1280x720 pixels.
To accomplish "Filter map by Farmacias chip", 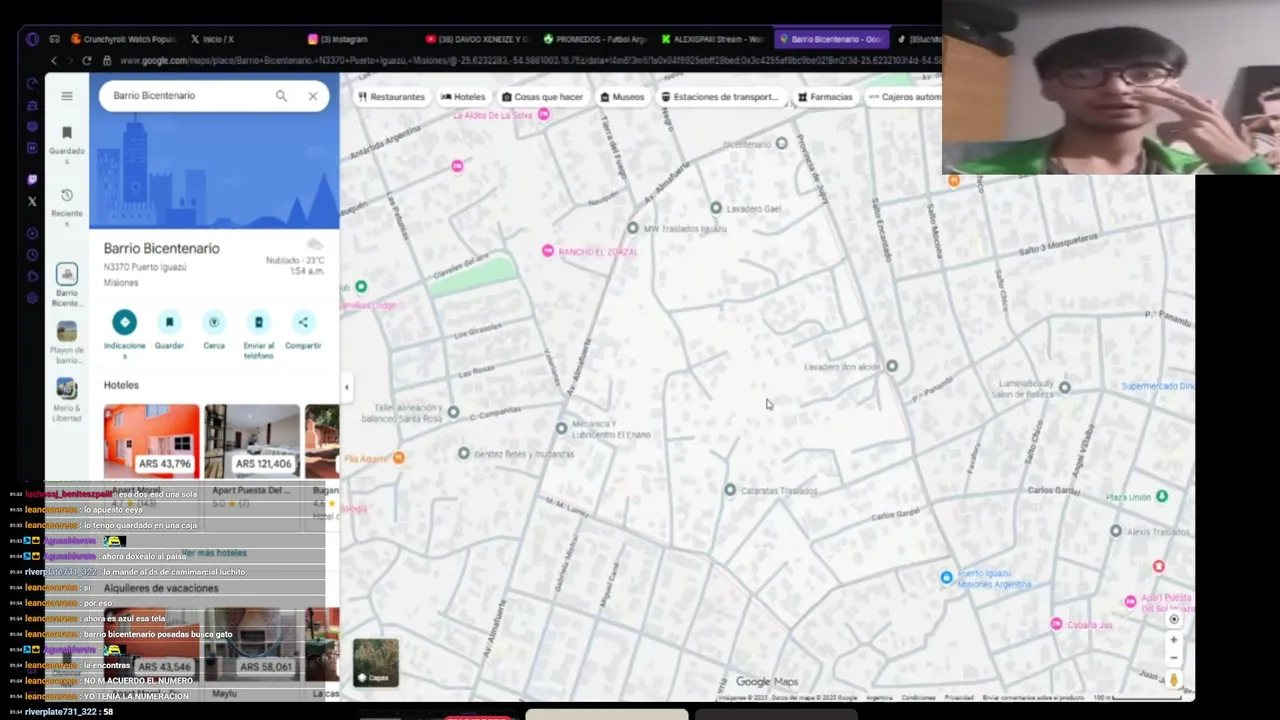I will [x=825, y=97].
